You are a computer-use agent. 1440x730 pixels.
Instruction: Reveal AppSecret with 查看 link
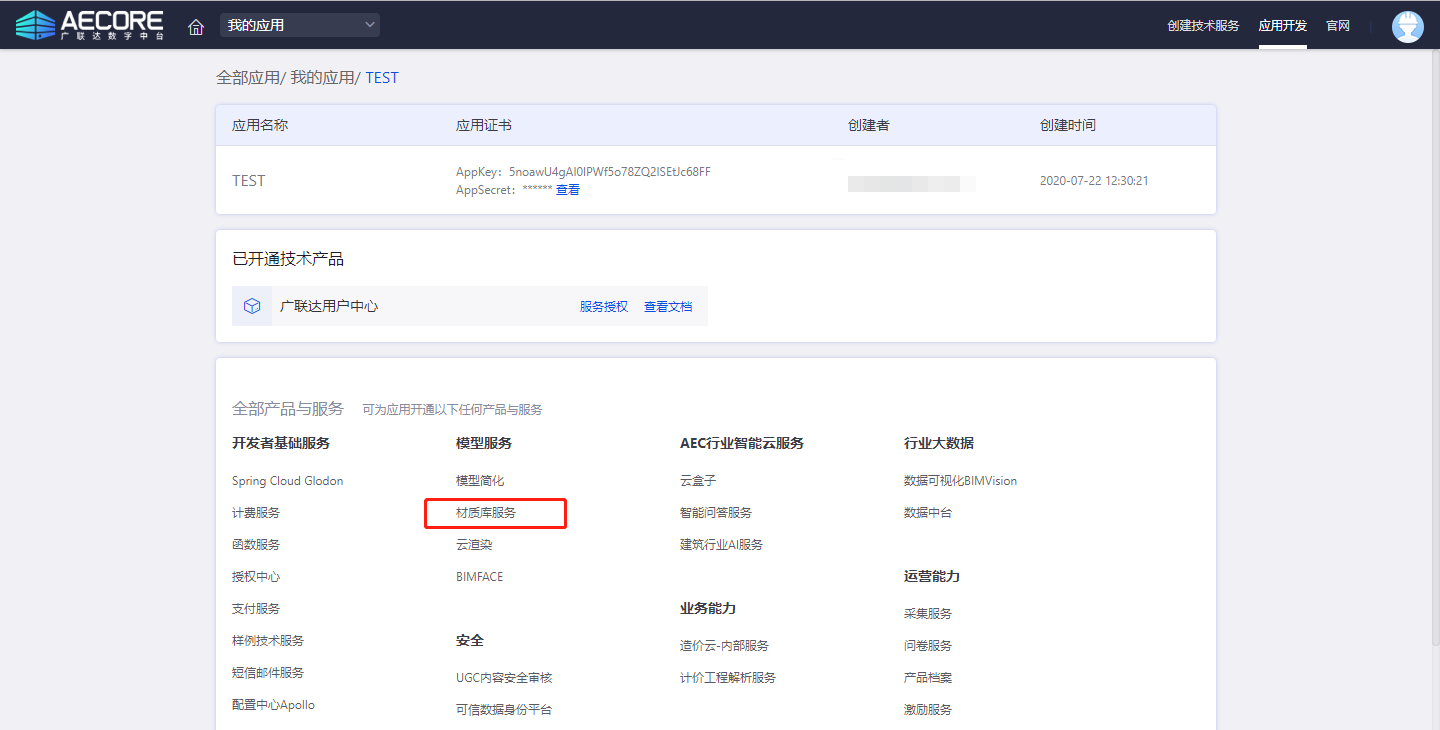[567, 190]
